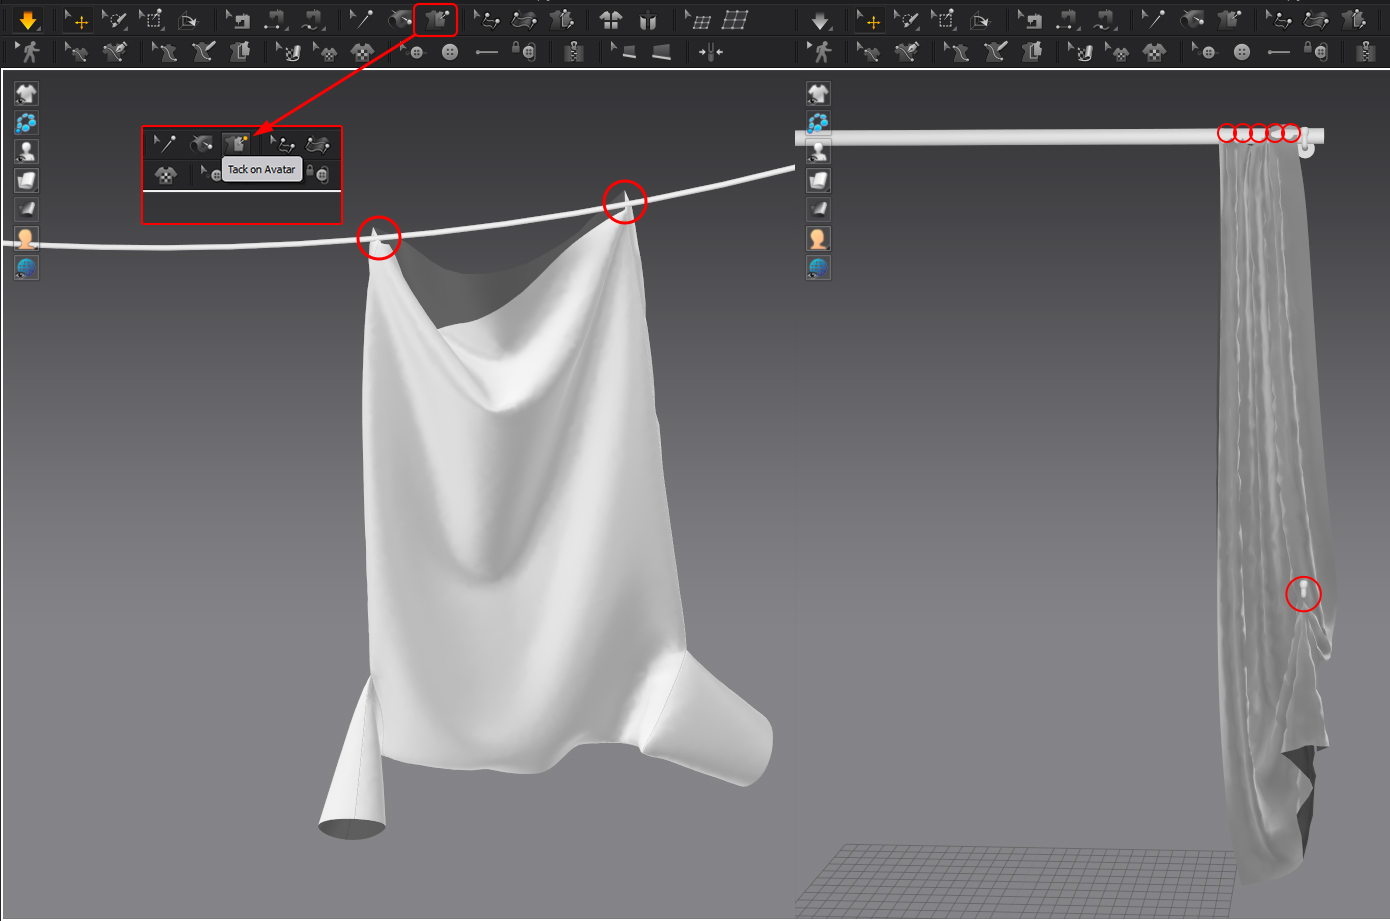This screenshot has width=1390, height=921.
Task: Pick the Edit Tack pin tool in right toolbar
Action: click(x=1153, y=19)
